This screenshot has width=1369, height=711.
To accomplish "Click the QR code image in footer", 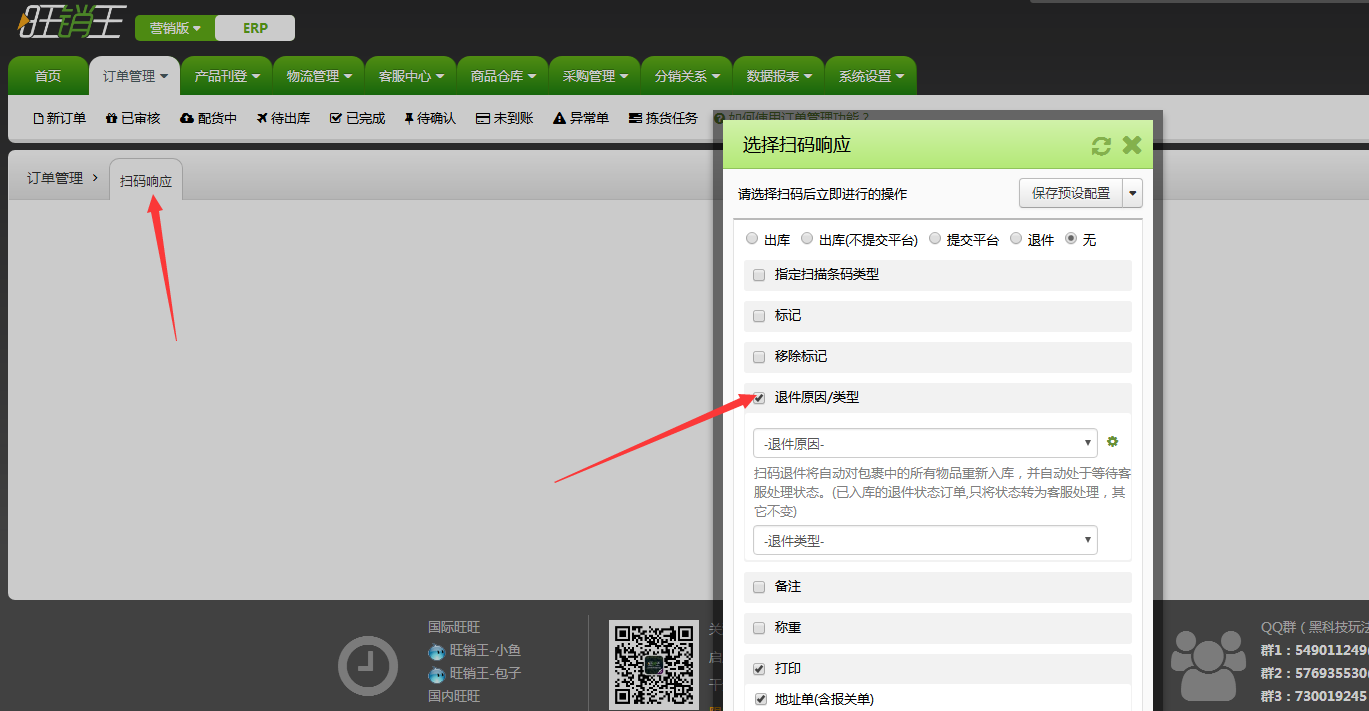I will click(x=654, y=663).
